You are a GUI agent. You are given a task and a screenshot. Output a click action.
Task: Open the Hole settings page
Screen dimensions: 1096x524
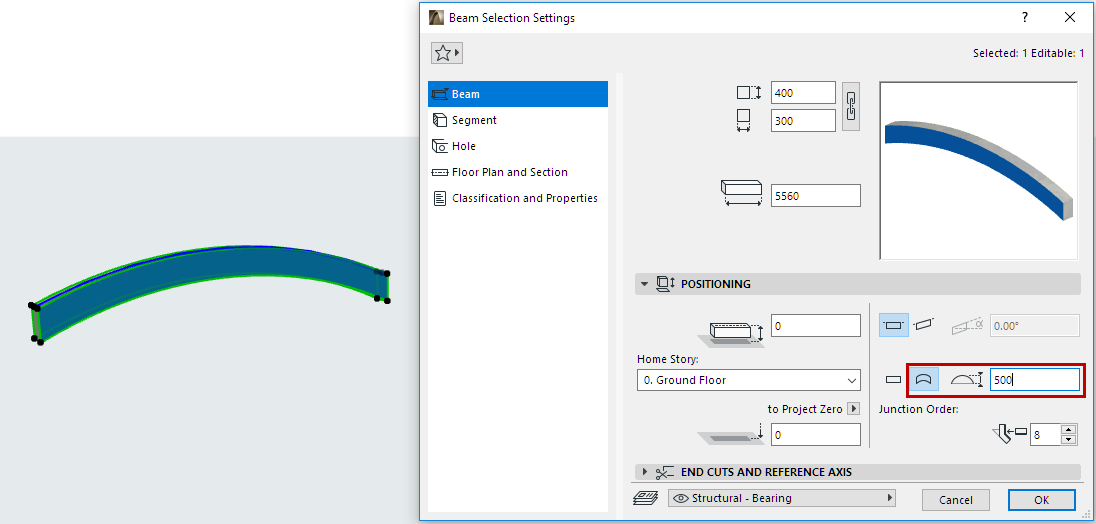[517, 146]
